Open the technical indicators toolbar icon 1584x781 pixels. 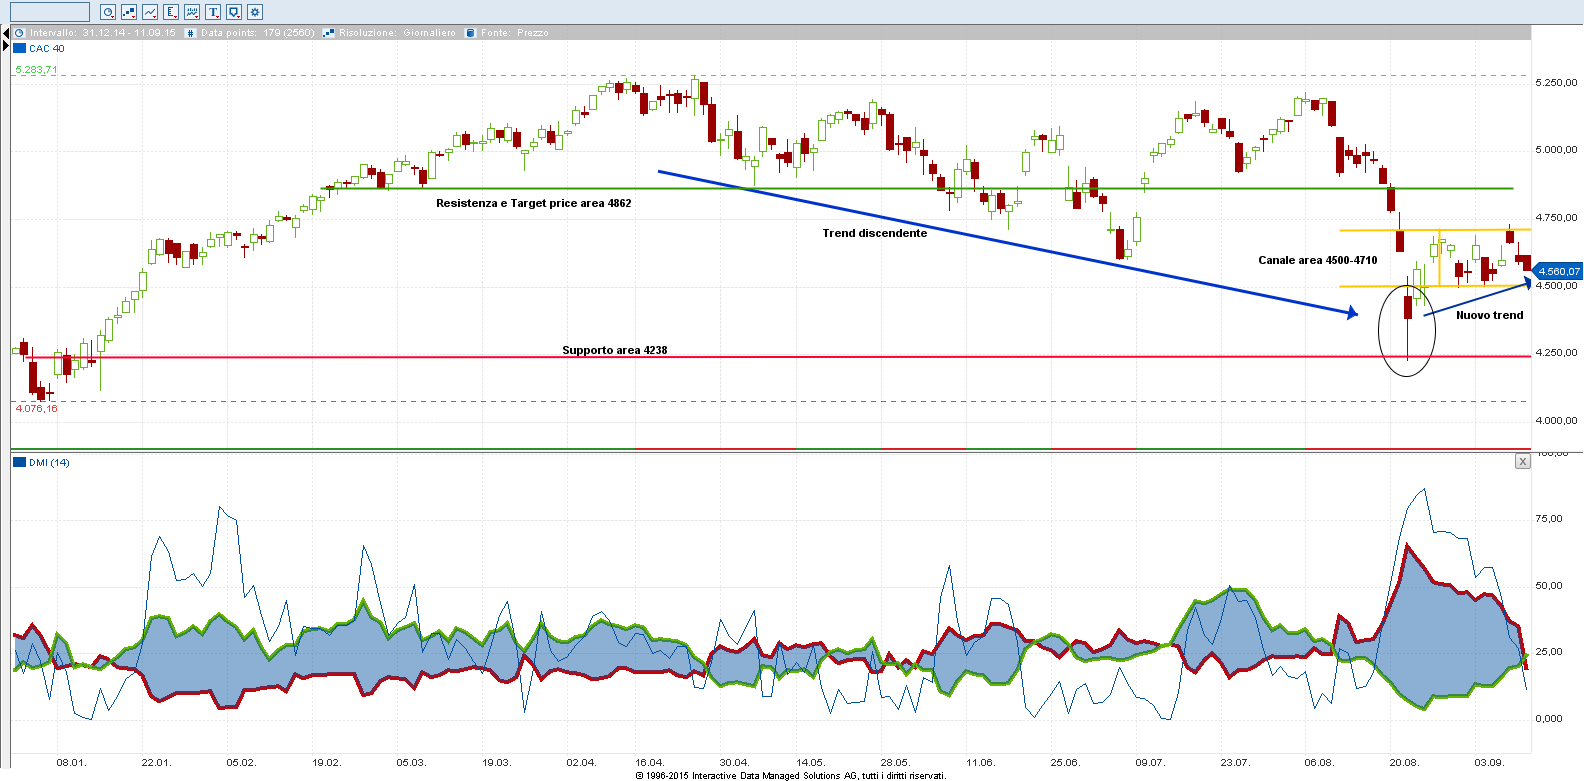(x=192, y=12)
